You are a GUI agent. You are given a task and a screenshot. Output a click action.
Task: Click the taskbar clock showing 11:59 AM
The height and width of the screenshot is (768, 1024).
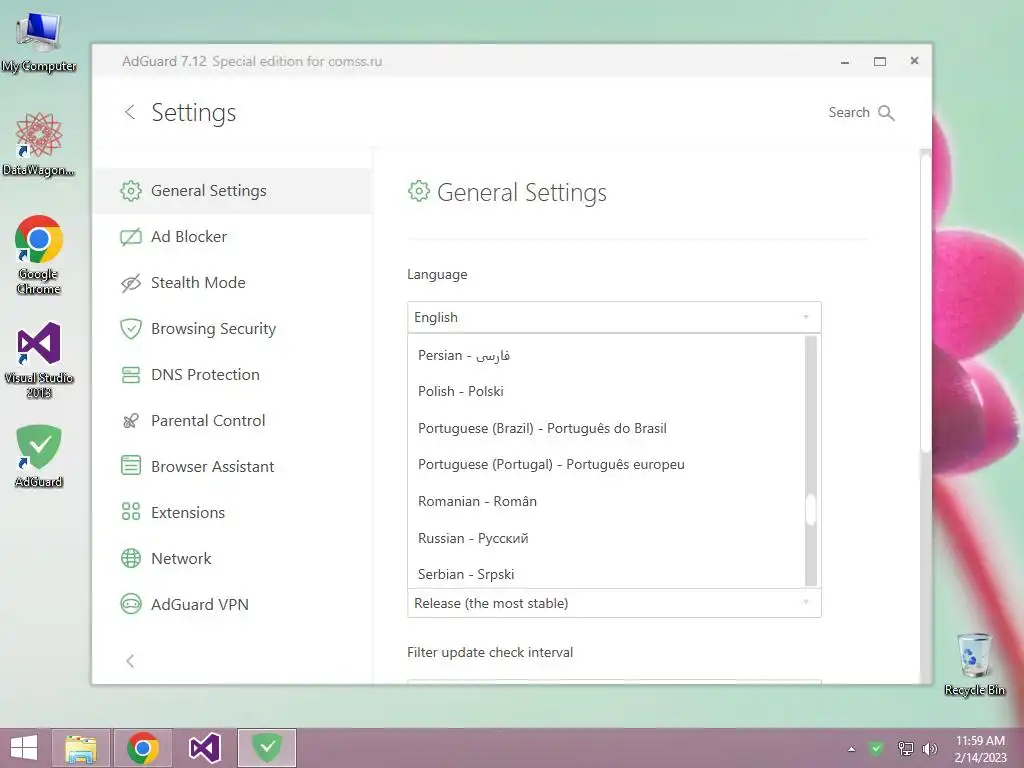point(980,749)
